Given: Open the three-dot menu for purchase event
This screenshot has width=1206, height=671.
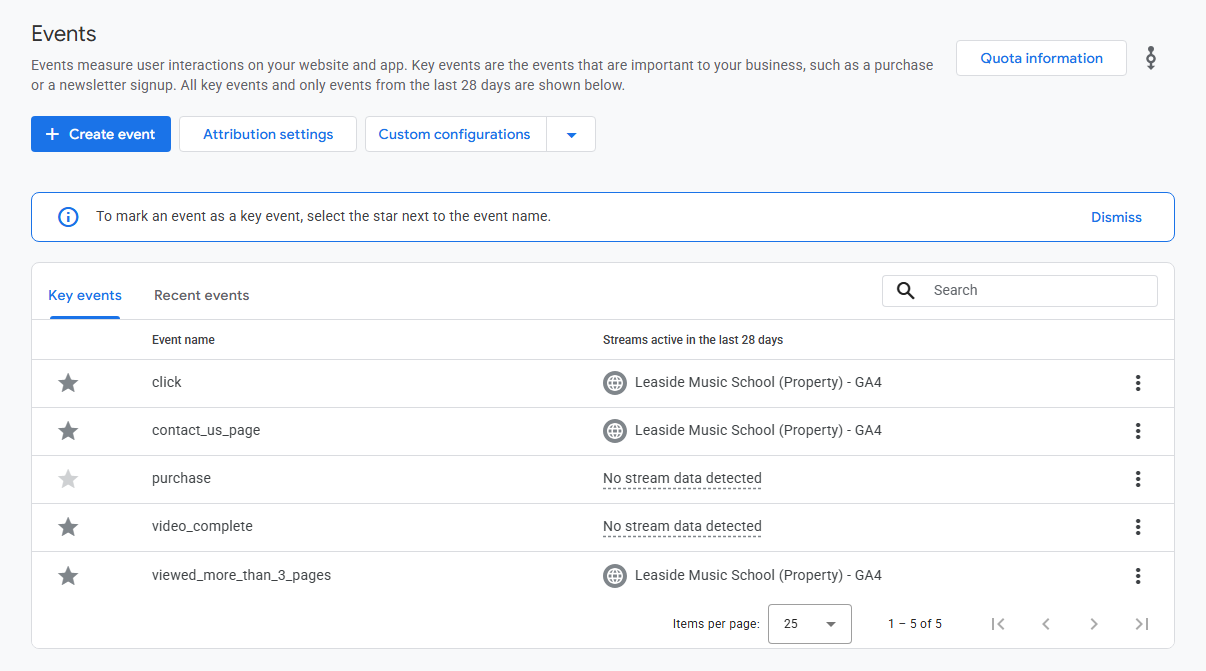Looking at the screenshot, I should pyautogui.click(x=1138, y=479).
